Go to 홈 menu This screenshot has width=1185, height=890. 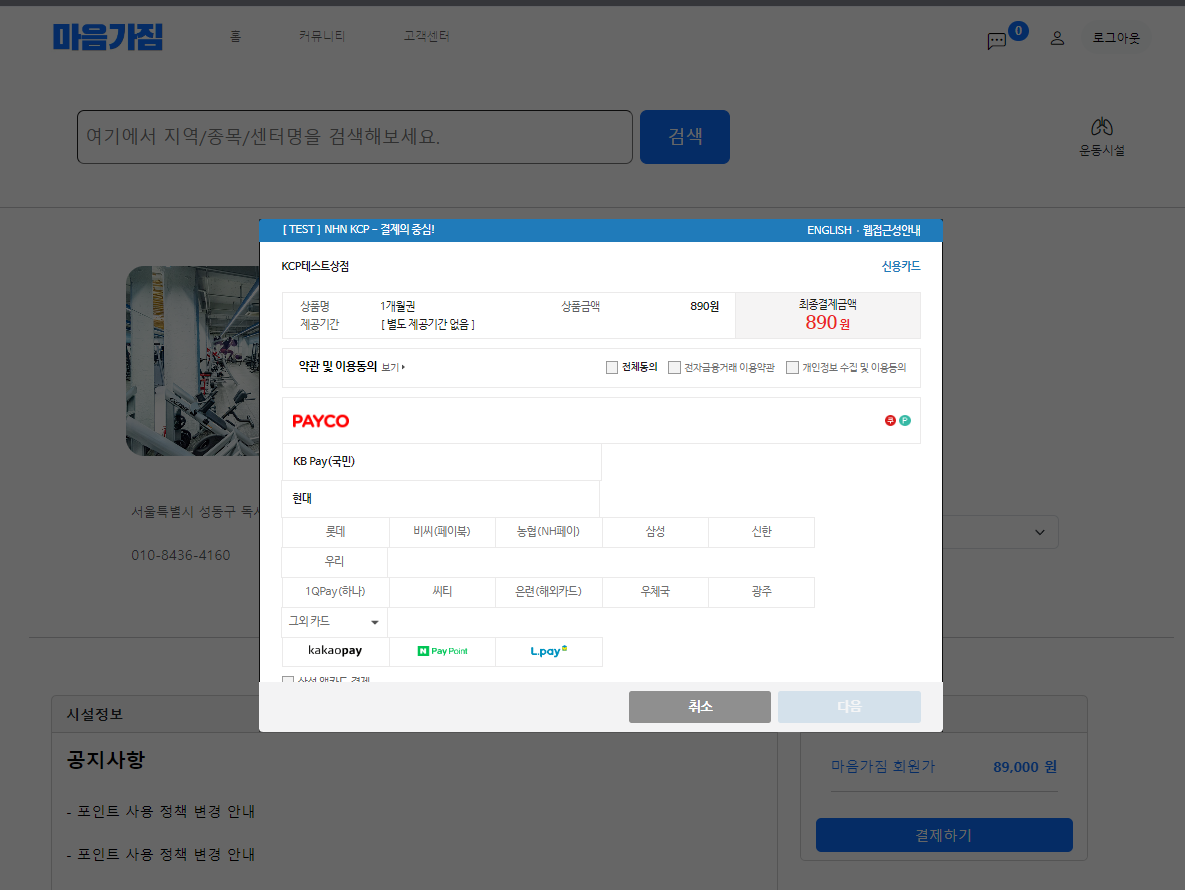tap(236, 36)
